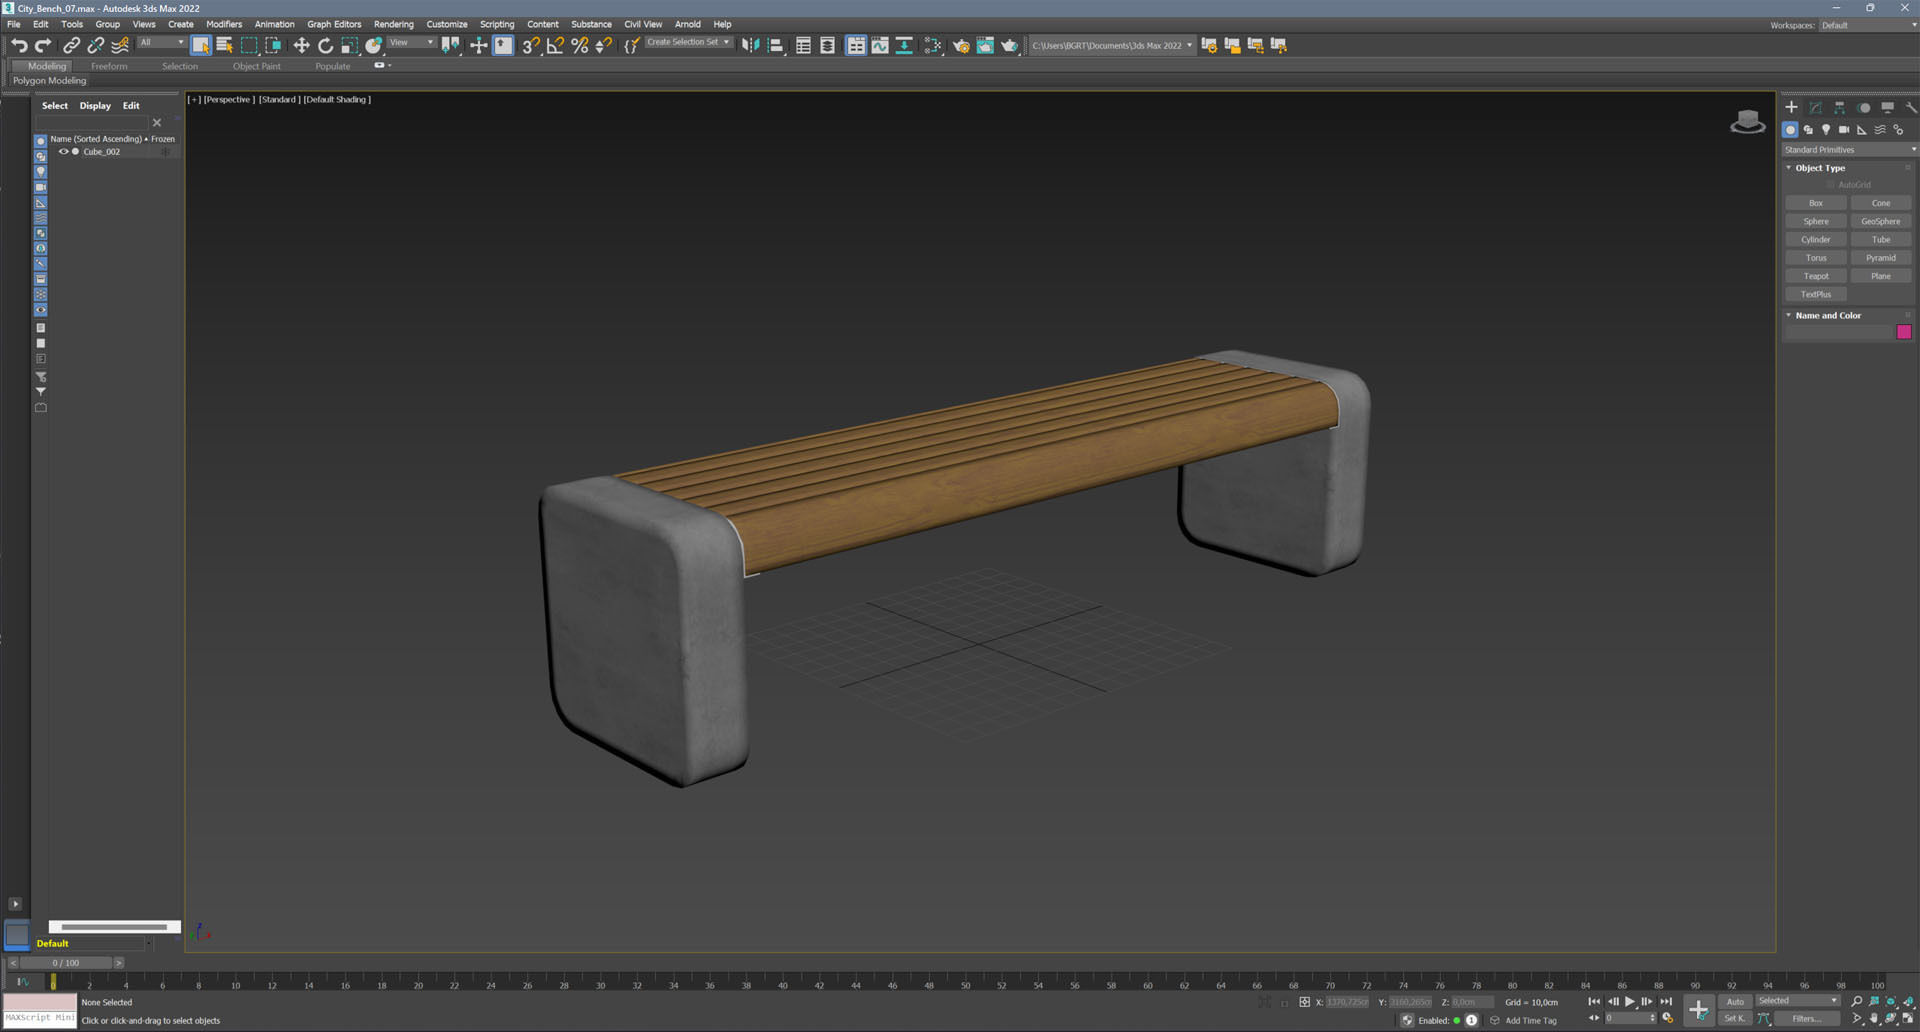
Task: Toggle the Set Key mode button
Action: 1735,1019
